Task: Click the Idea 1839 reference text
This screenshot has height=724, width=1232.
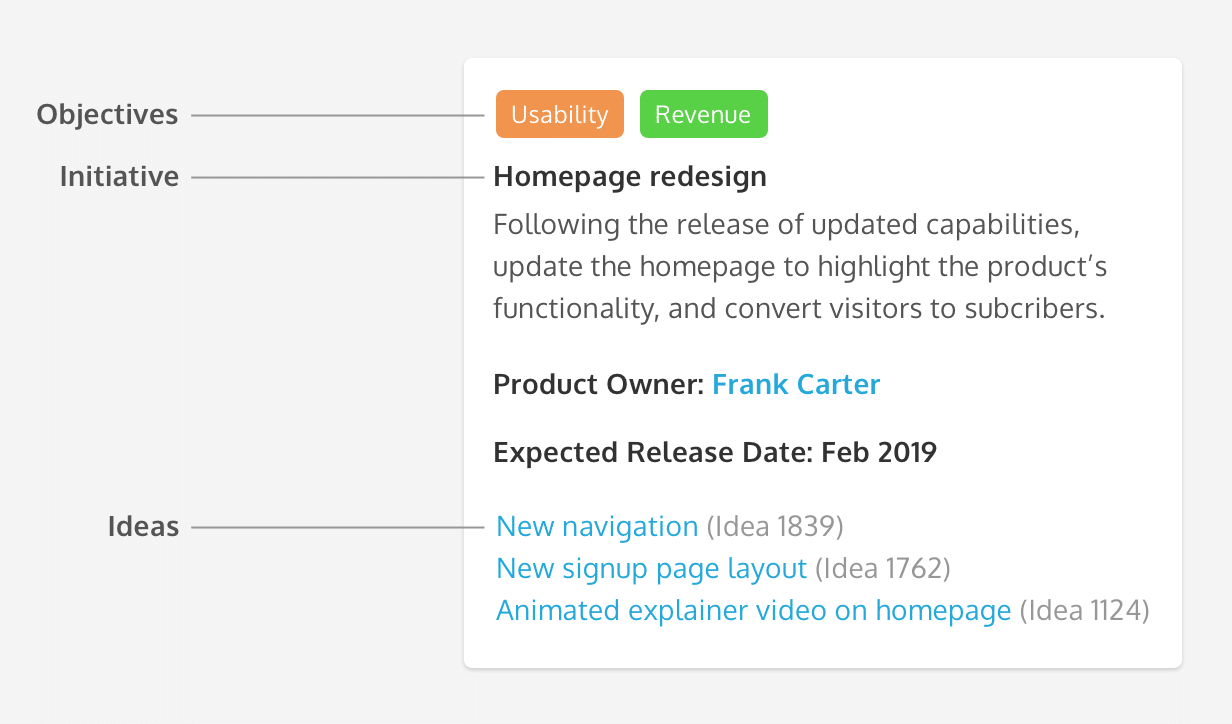Action: point(775,526)
